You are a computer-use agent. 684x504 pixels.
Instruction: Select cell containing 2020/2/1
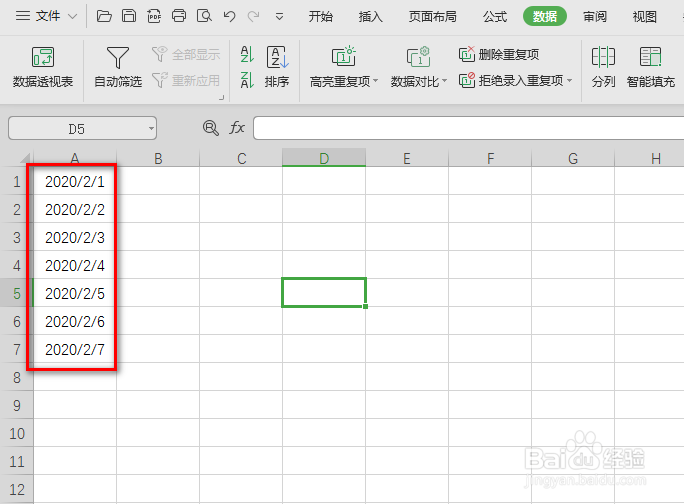coord(75,181)
